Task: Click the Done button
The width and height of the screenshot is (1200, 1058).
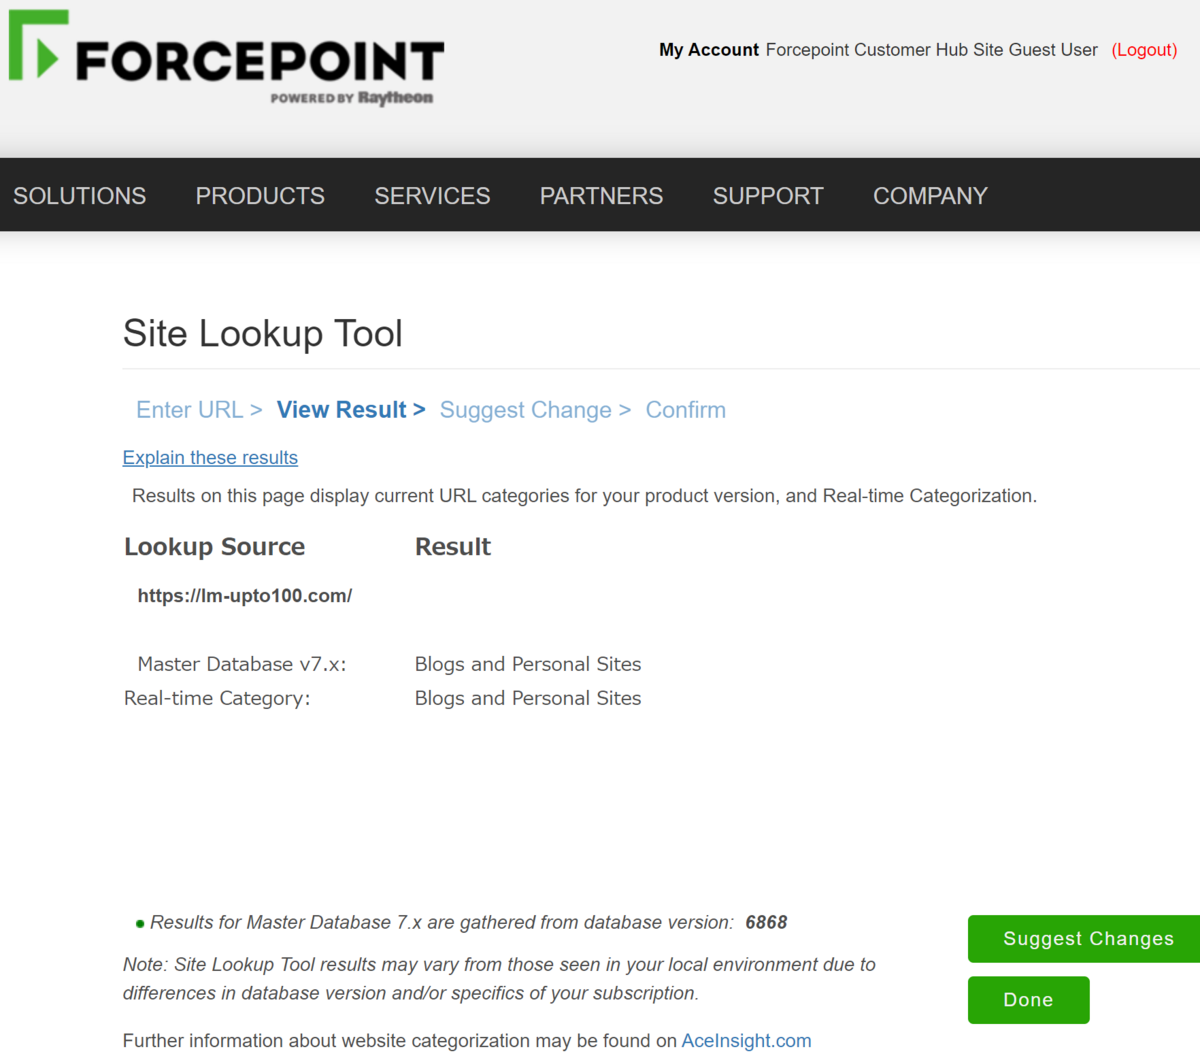Action: click(1028, 1000)
